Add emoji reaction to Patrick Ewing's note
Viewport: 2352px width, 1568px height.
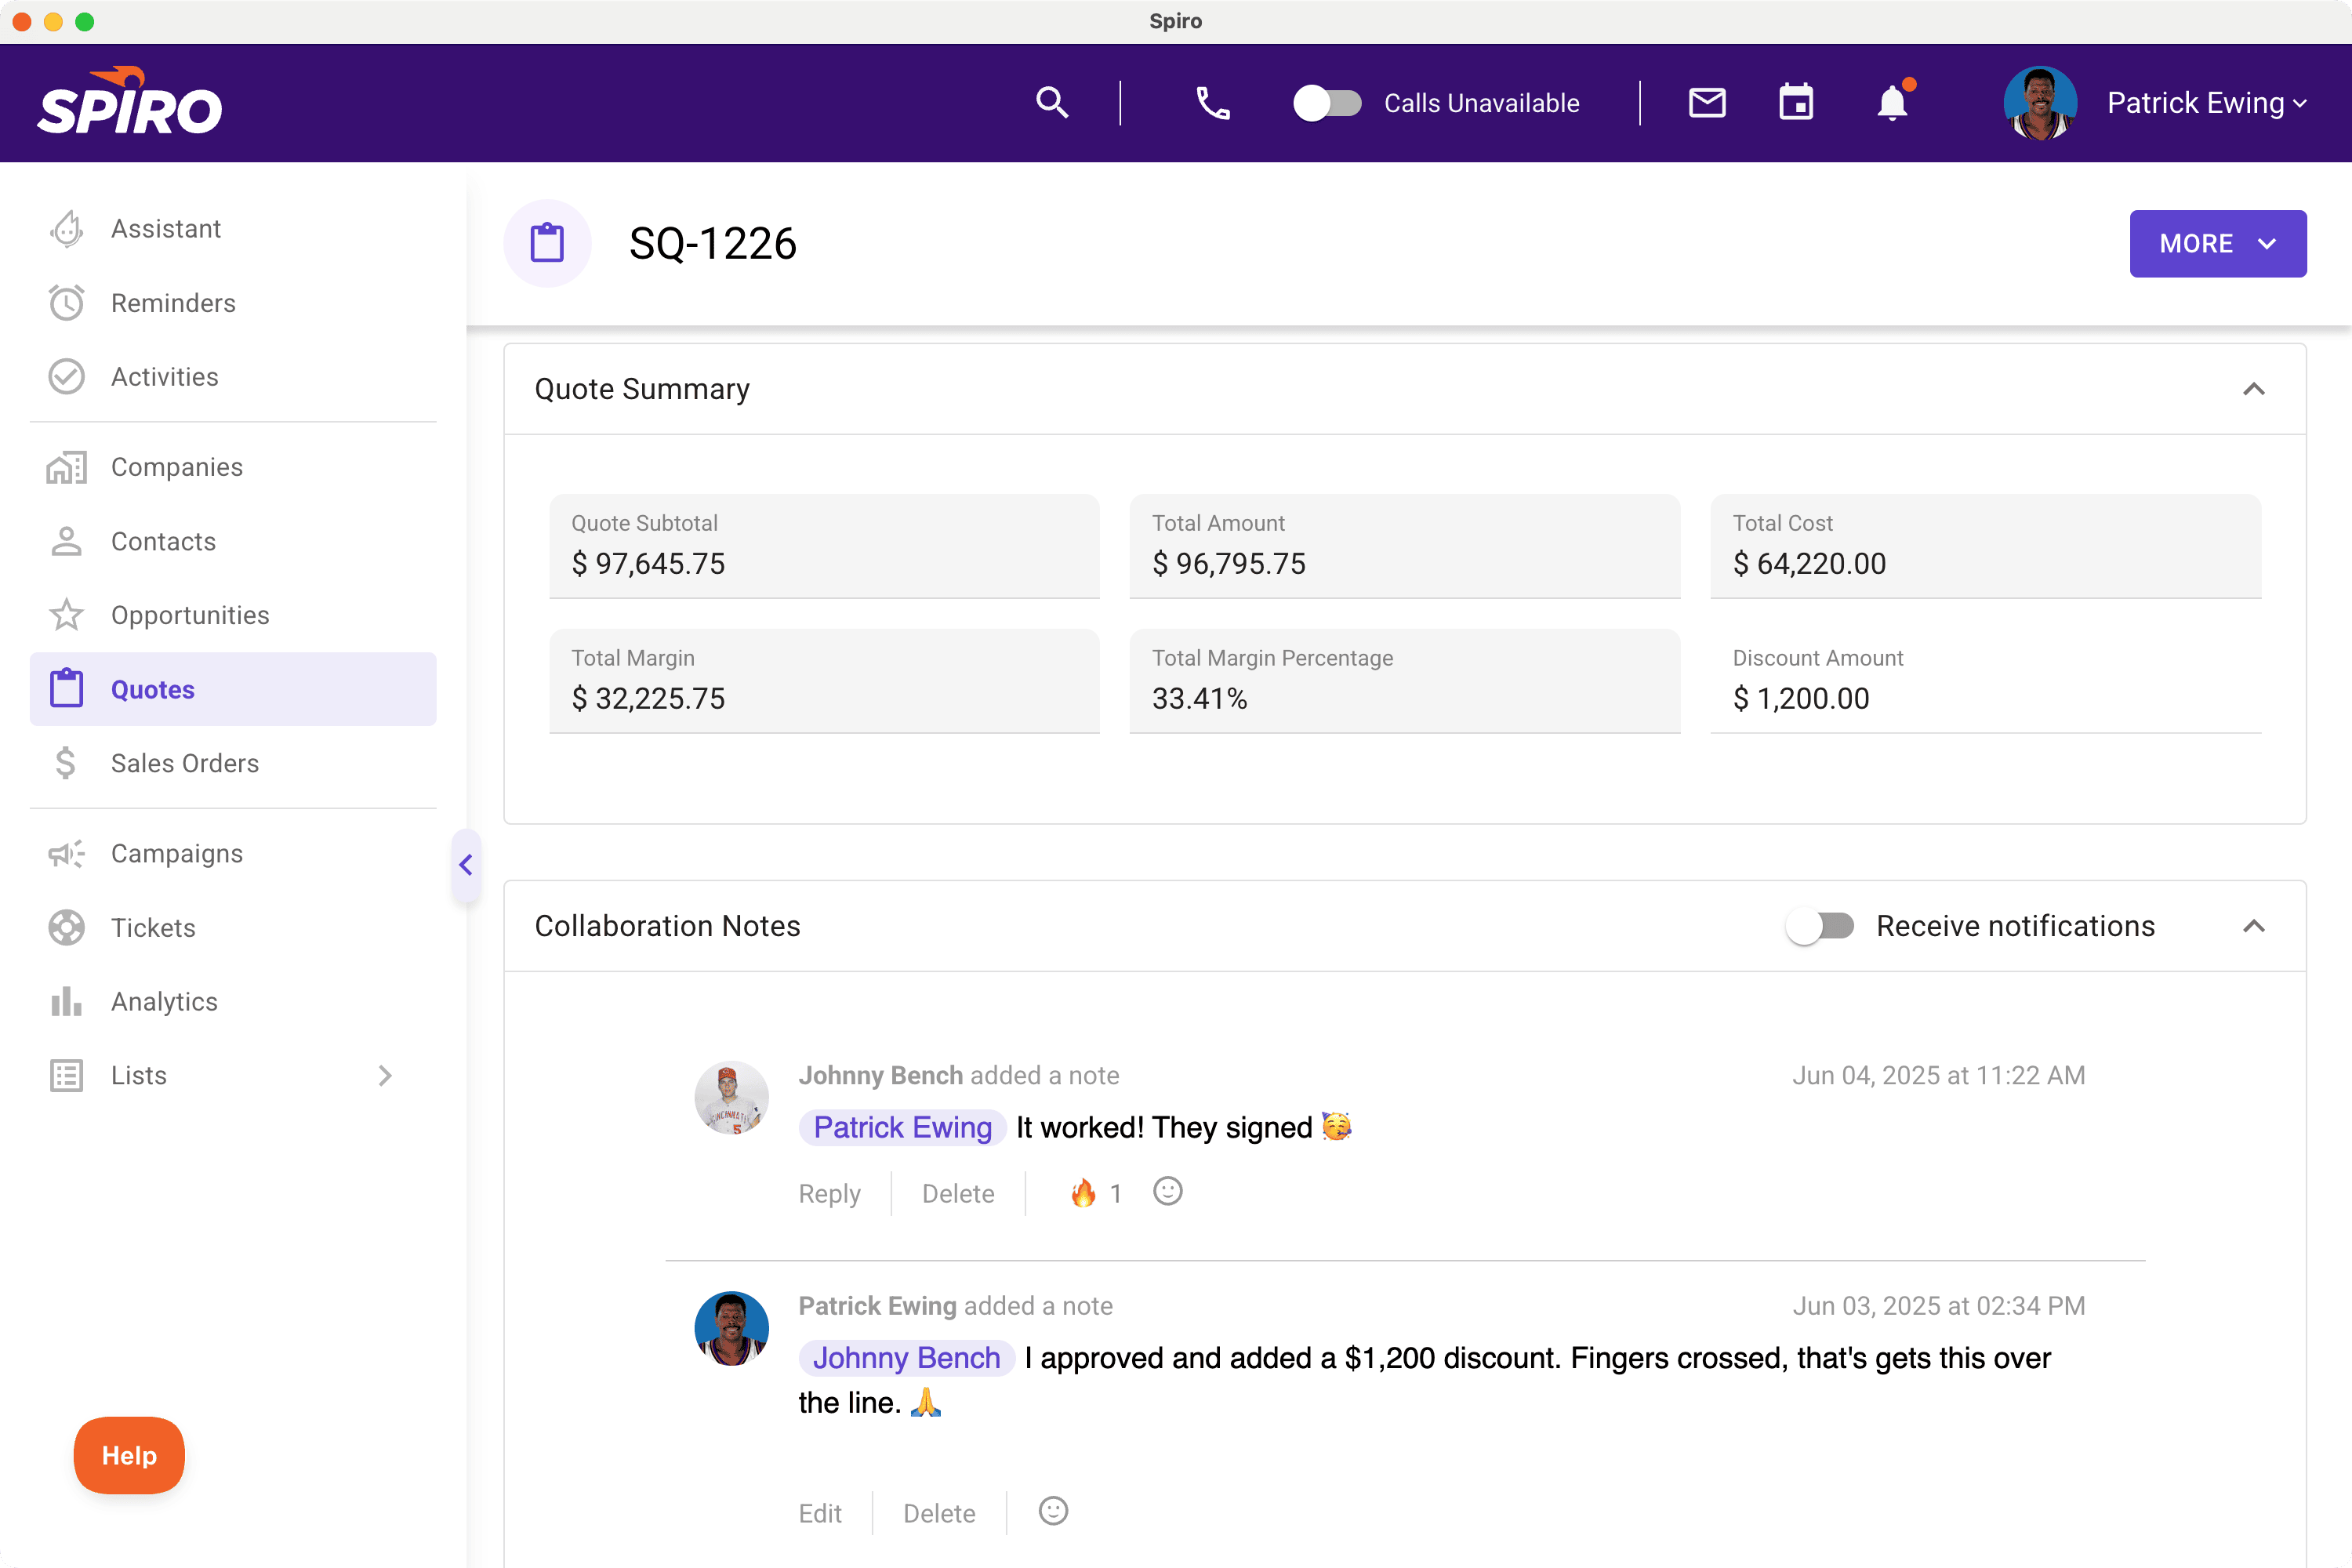[1053, 1511]
